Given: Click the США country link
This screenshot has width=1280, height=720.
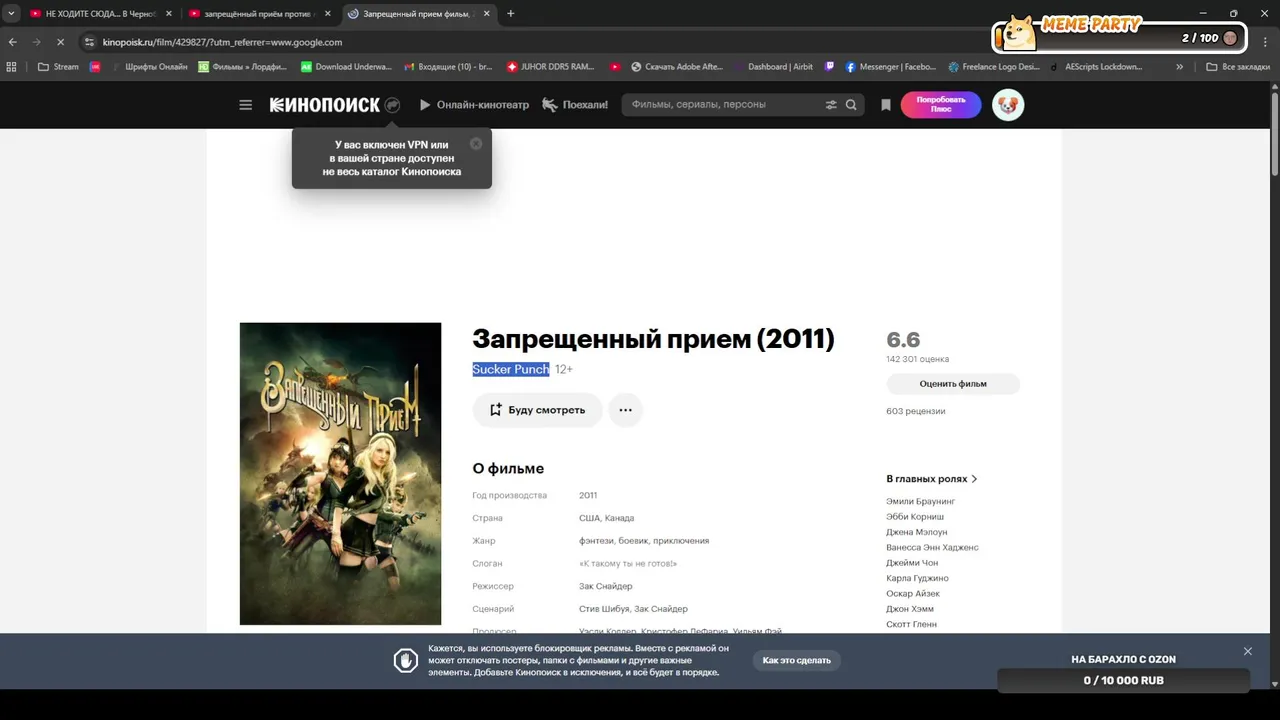Looking at the screenshot, I should pos(589,518).
